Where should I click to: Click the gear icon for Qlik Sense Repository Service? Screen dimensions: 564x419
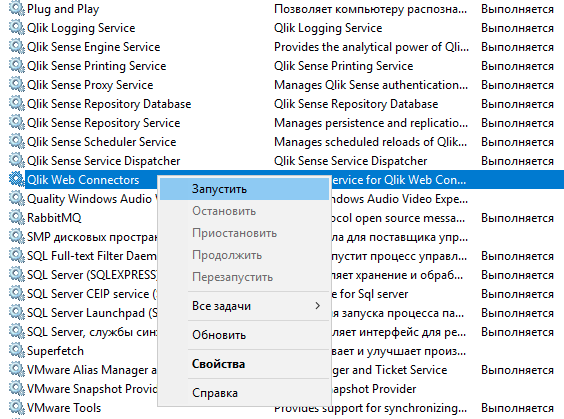click(17, 123)
